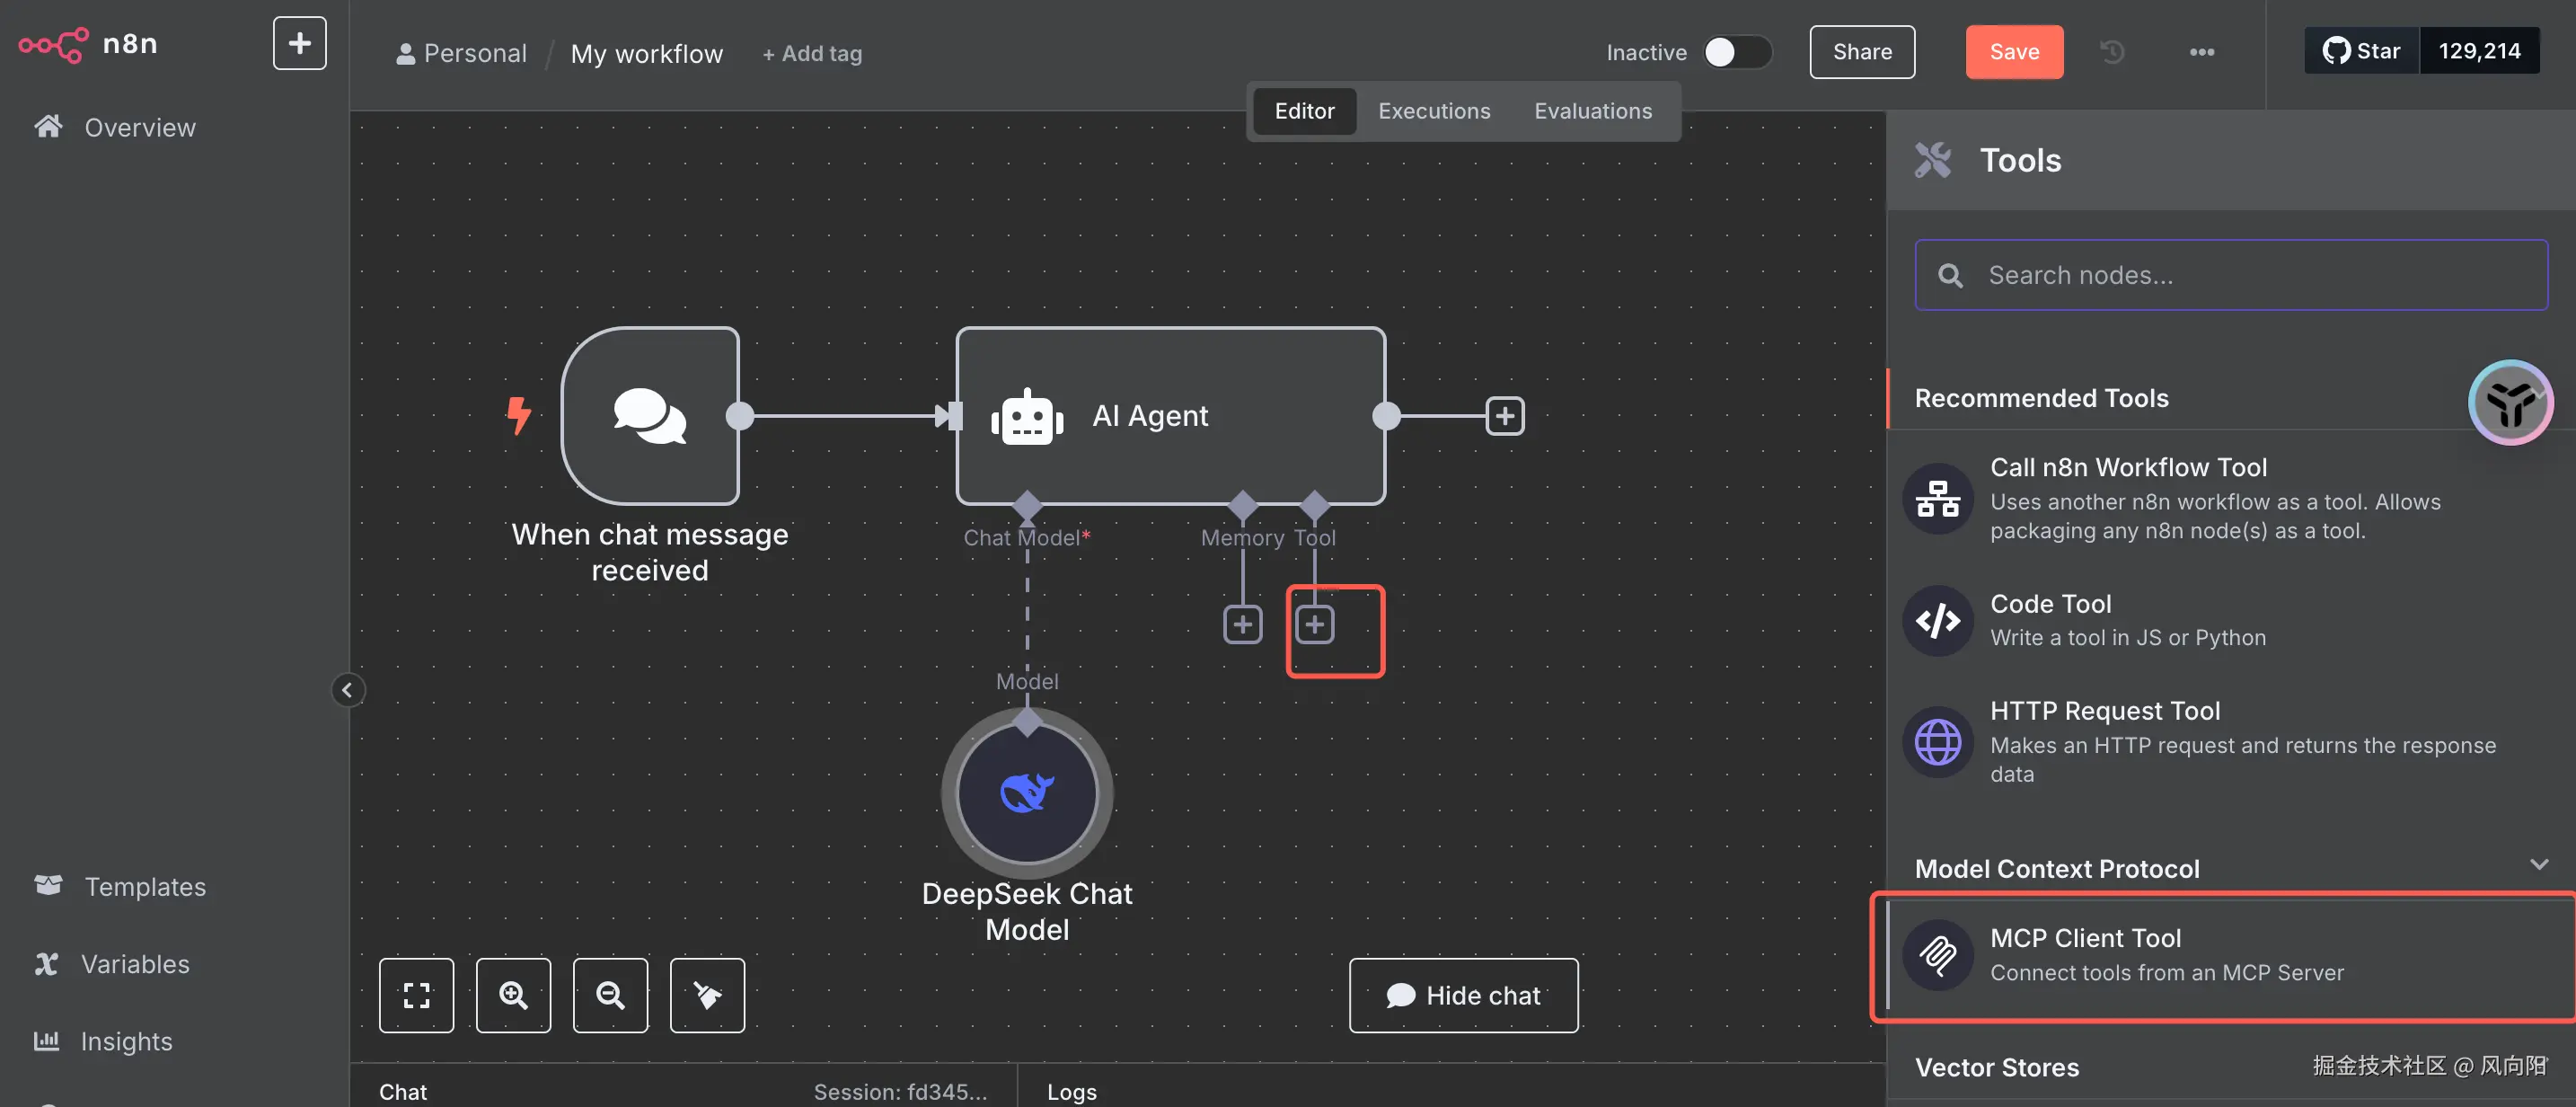
Task: Add a tool via Tool plus icon
Action: coord(1315,625)
